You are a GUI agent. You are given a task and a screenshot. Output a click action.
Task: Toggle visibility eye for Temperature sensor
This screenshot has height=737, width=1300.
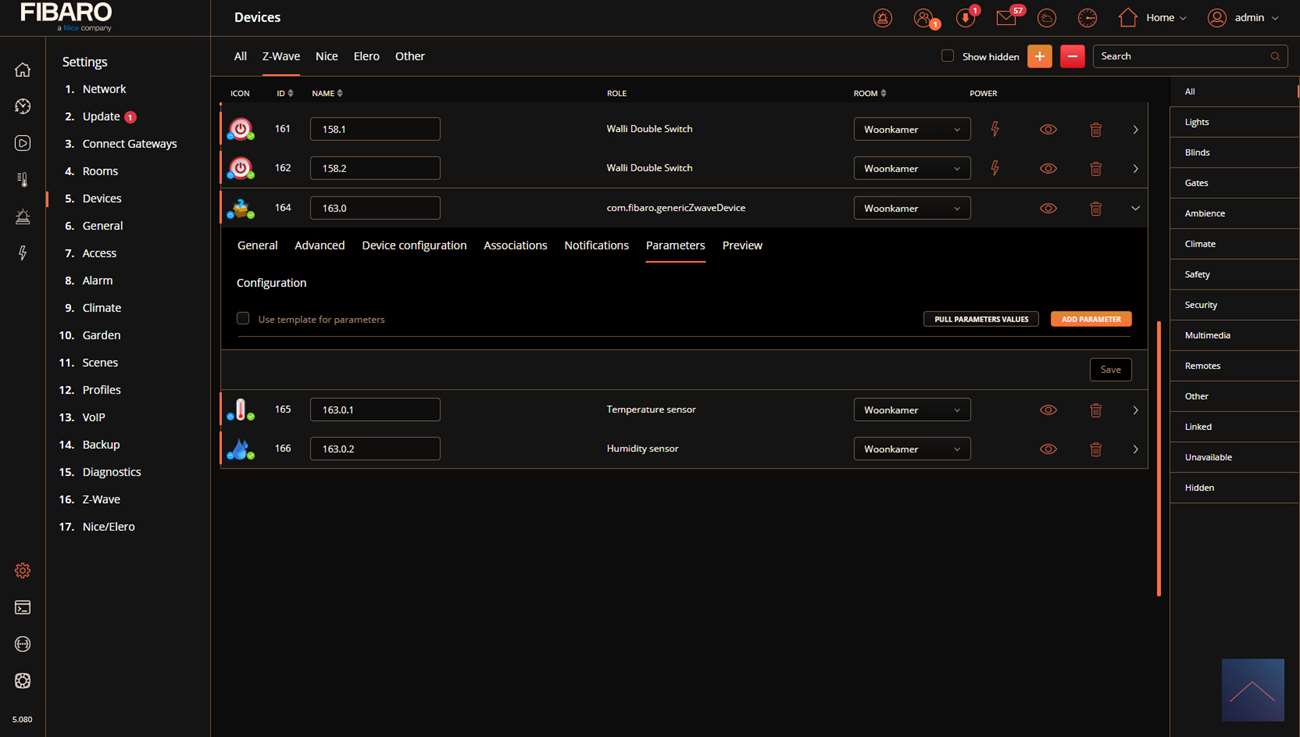click(1047, 410)
